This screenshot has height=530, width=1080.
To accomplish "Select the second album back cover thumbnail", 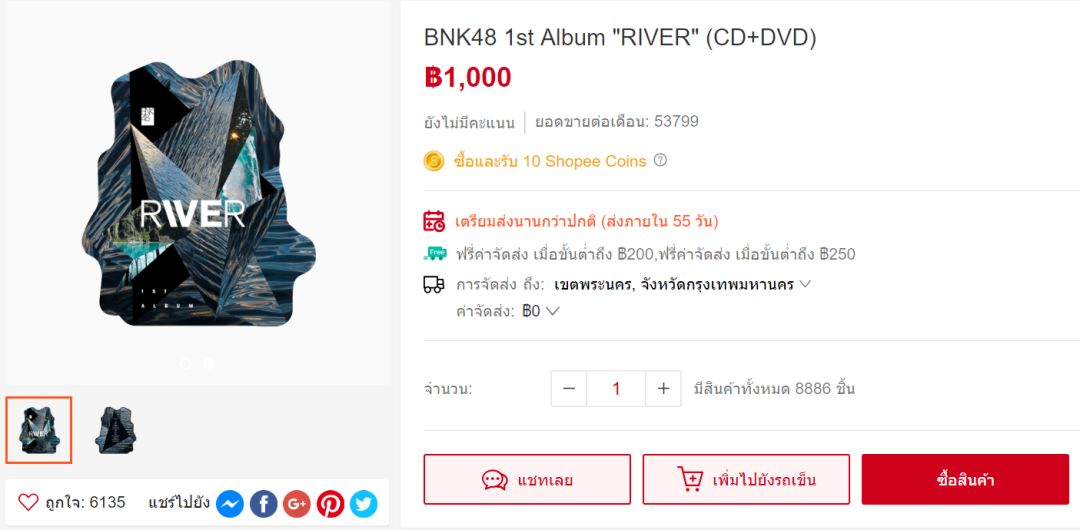I will pyautogui.click(x=115, y=430).
